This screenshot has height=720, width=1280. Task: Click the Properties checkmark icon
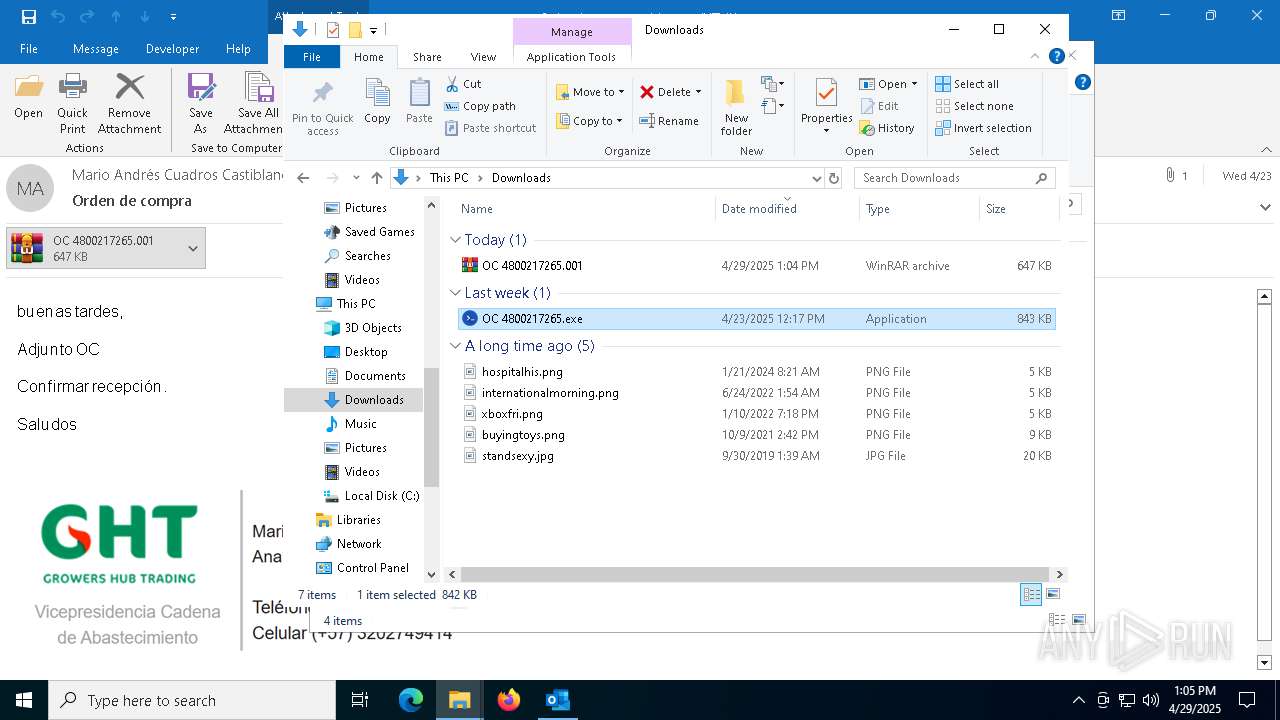click(x=826, y=94)
